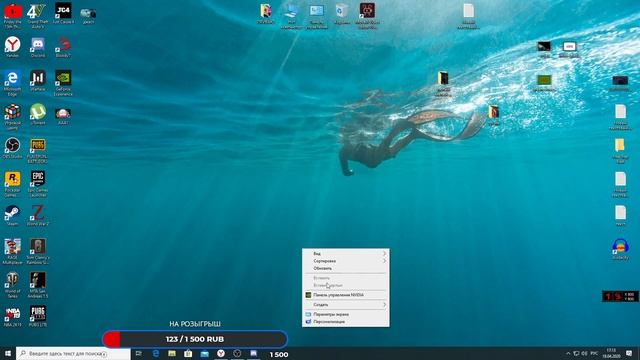Image resolution: width=640 pixels, height=360 pixels.
Task: Select Параметры экрана in the context menu
Action: (346, 314)
